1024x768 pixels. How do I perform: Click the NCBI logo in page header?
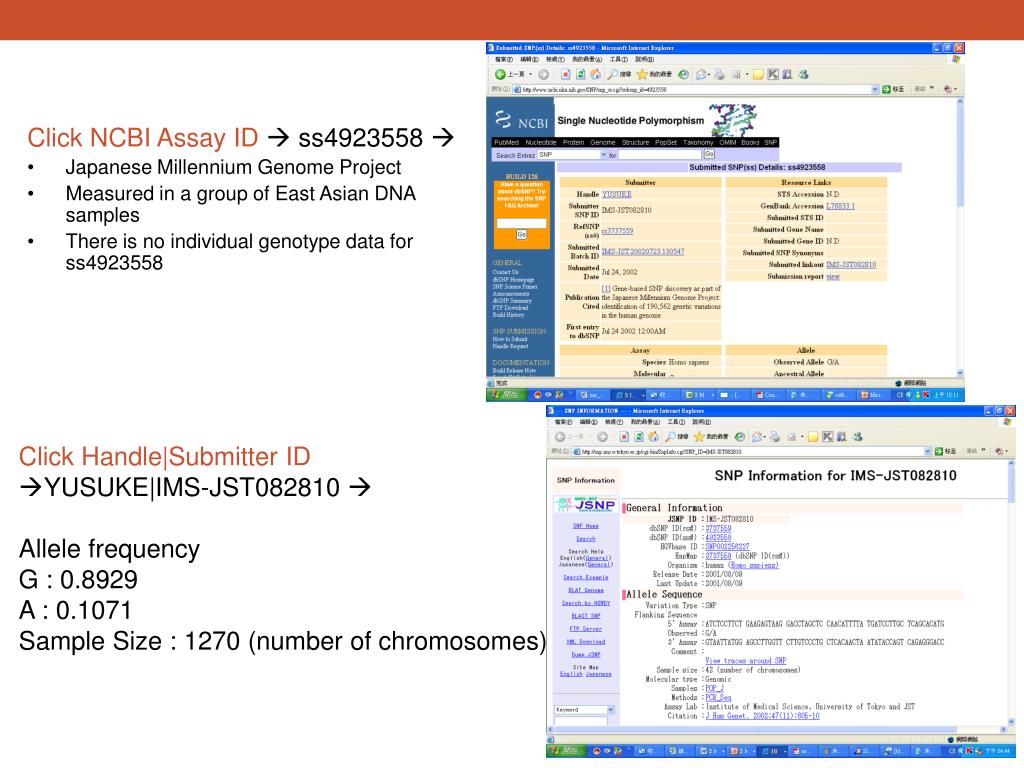pyautogui.click(x=520, y=120)
